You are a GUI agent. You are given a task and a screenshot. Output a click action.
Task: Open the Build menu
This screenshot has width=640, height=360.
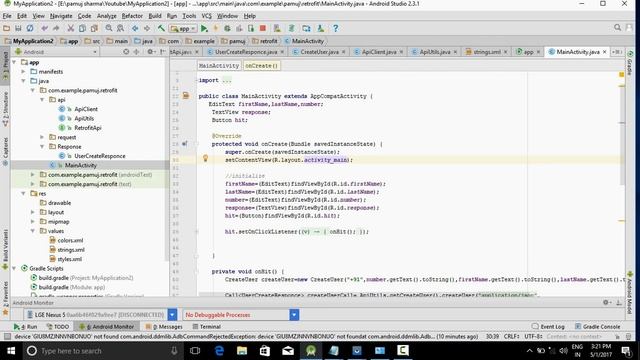click(x=155, y=16)
